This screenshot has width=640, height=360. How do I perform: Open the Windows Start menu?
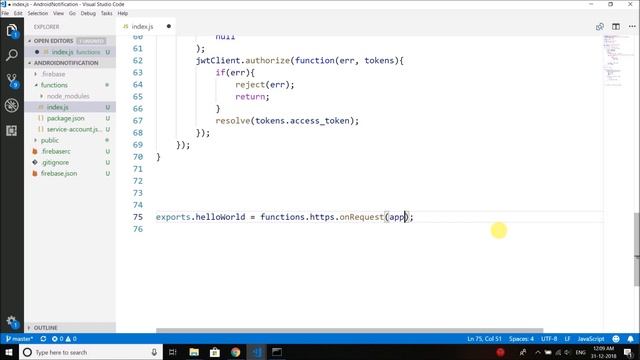tap(9, 352)
